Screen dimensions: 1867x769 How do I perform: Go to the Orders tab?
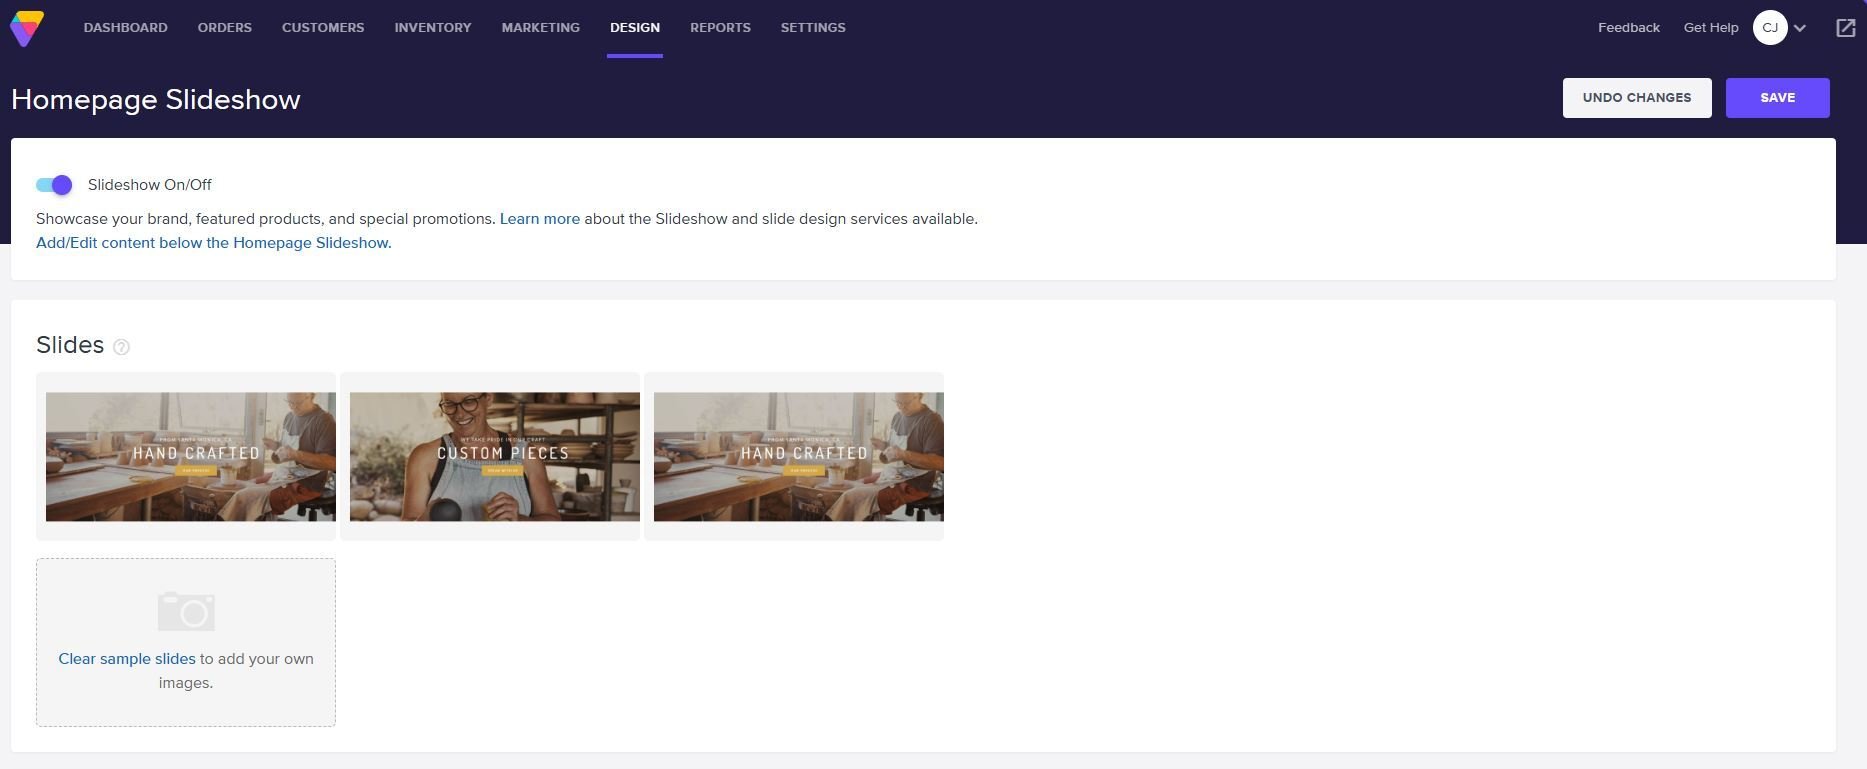224,28
